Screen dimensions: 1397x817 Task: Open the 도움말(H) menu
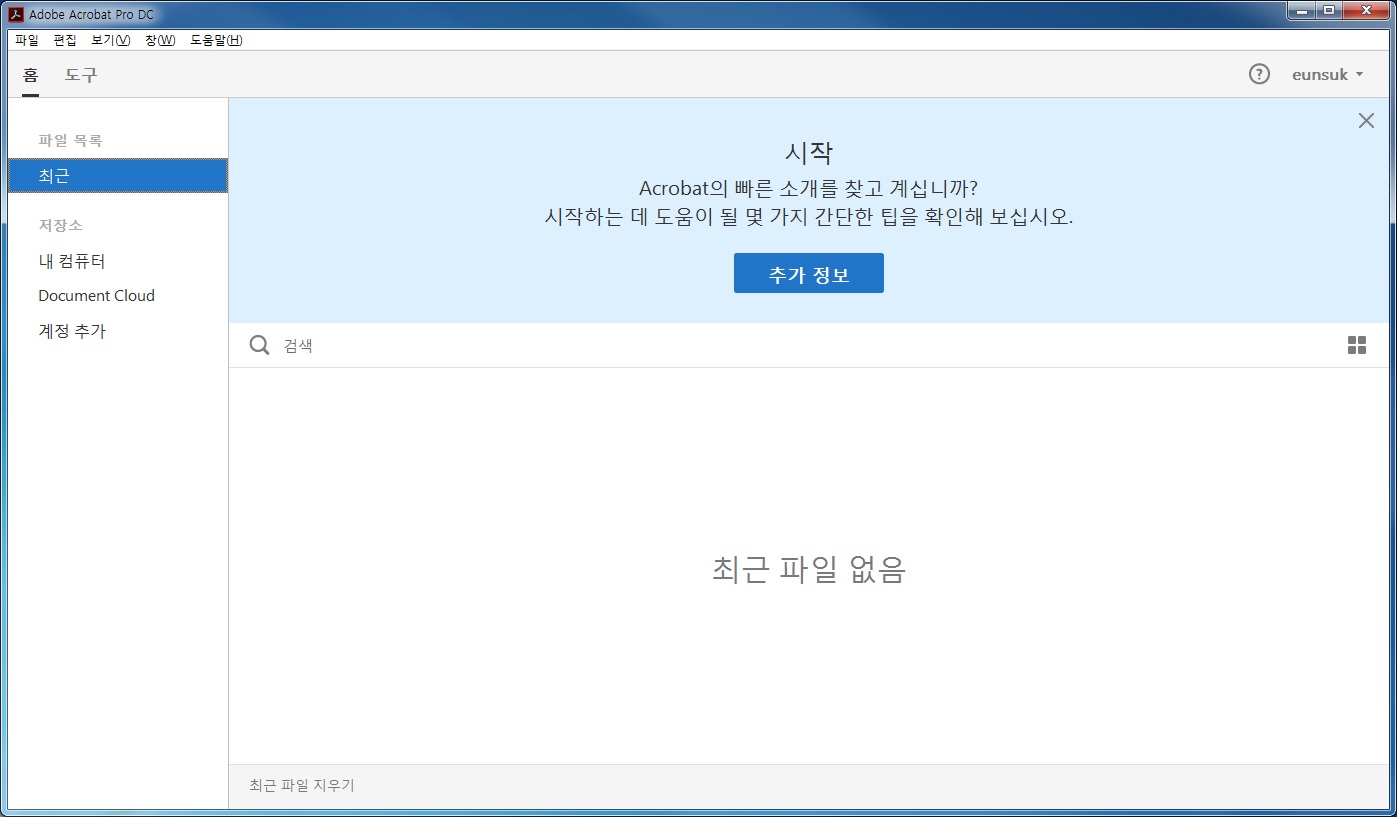click(x=216, y=40)
